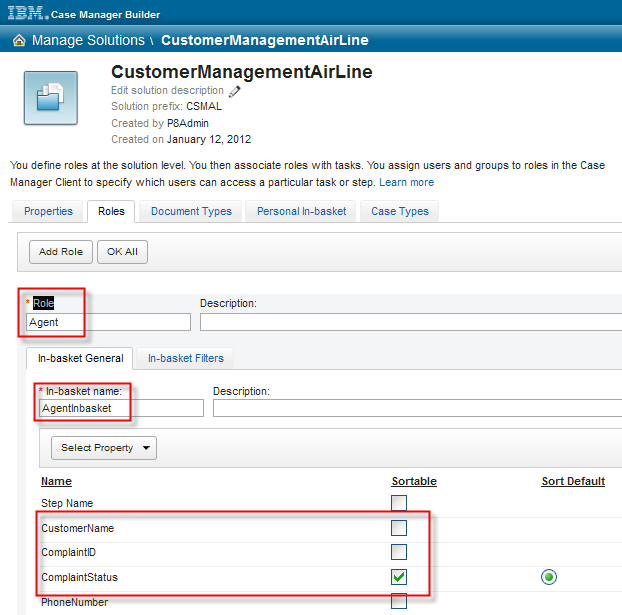This screenshot has width=622, height=615.
Task: Click the pencil edit description icon
Action: coord(234,91)
